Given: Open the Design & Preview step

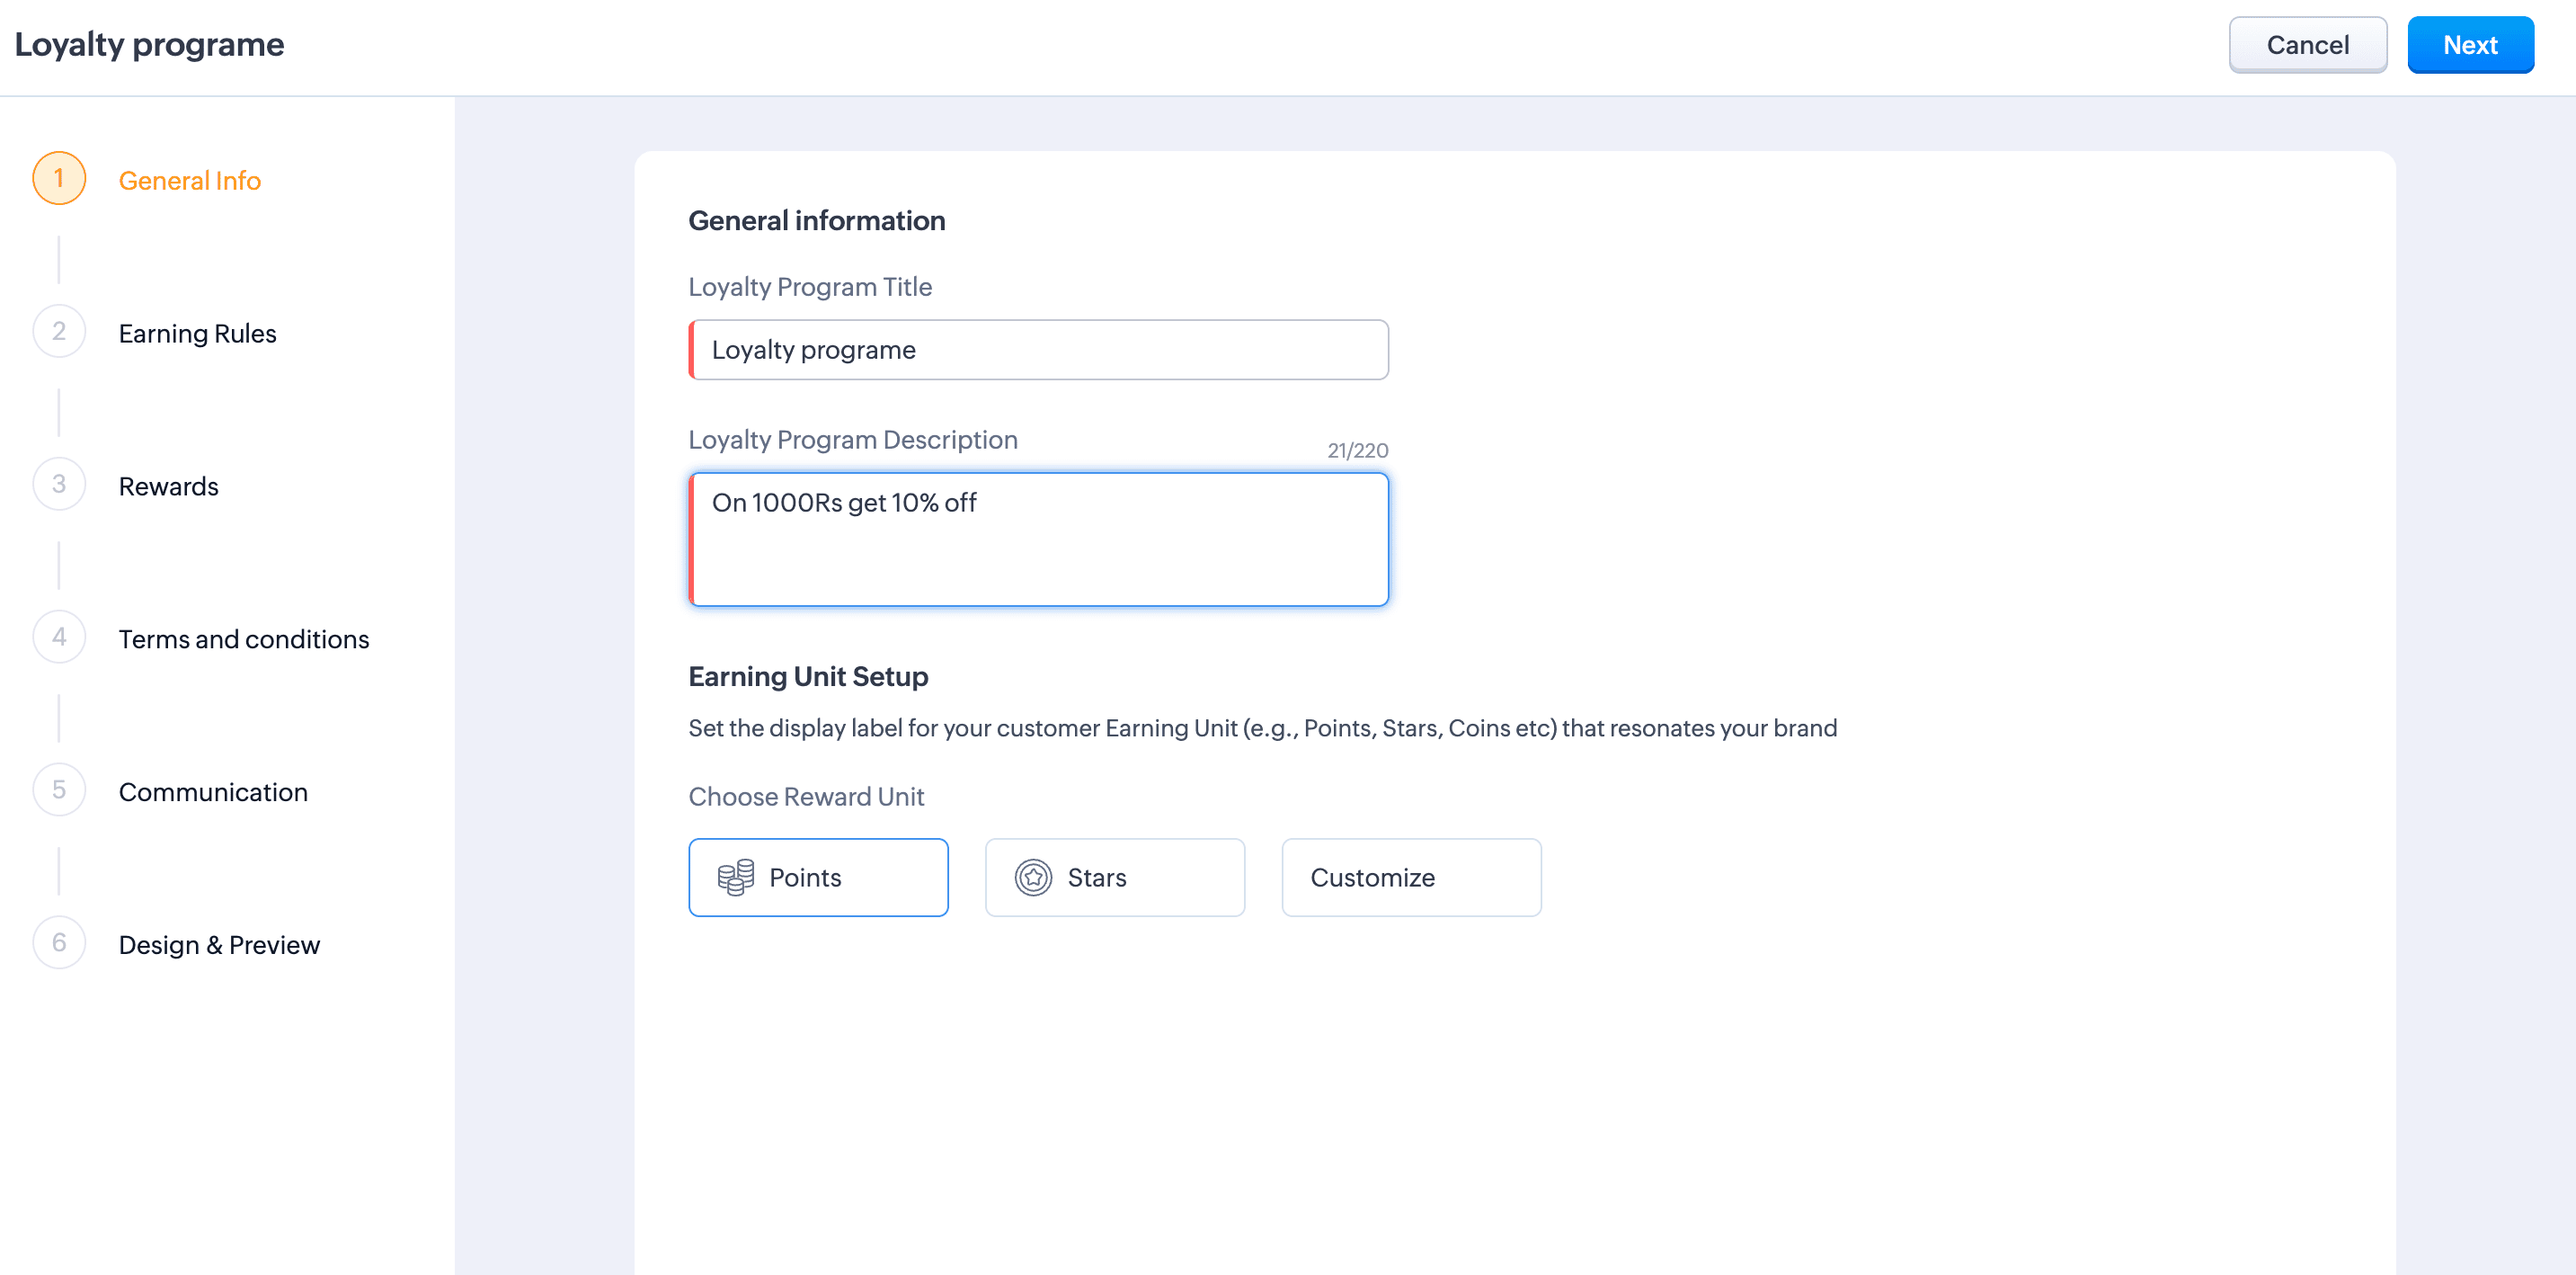Looking at the screenshot, I should click(219, 945).
